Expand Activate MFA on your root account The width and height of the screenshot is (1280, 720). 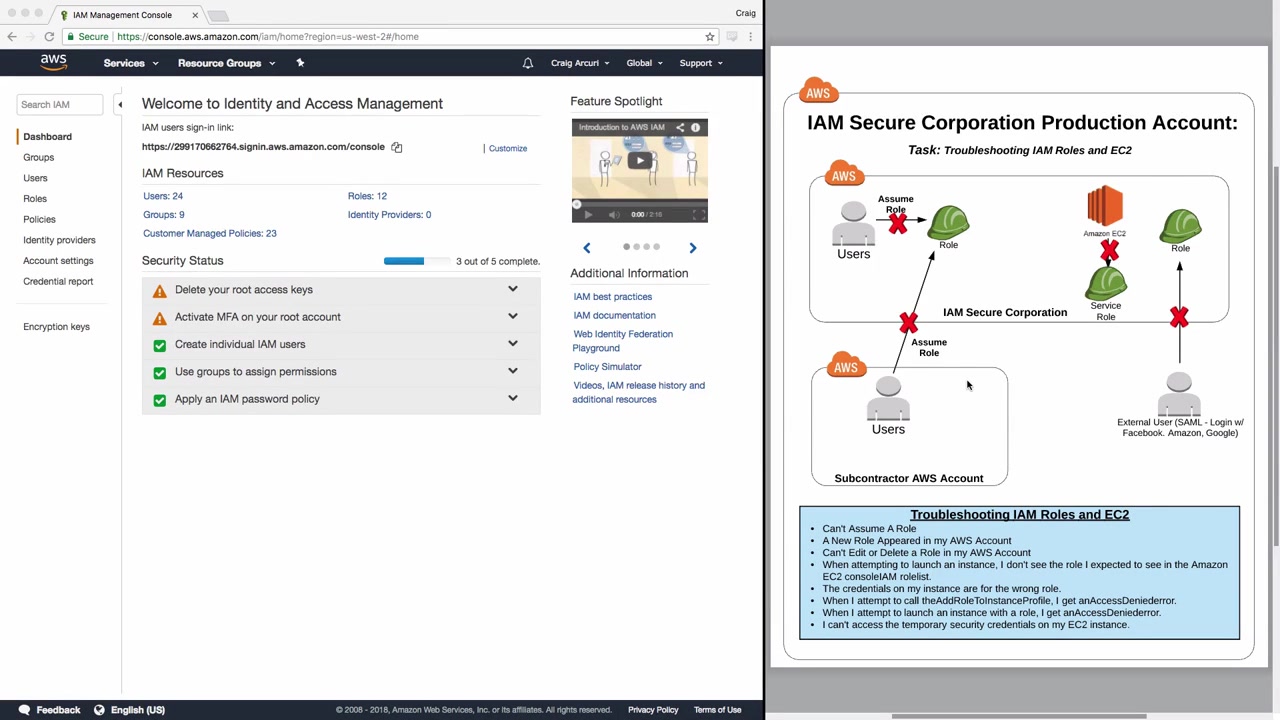pyautogui.click(x=512, y=317)
